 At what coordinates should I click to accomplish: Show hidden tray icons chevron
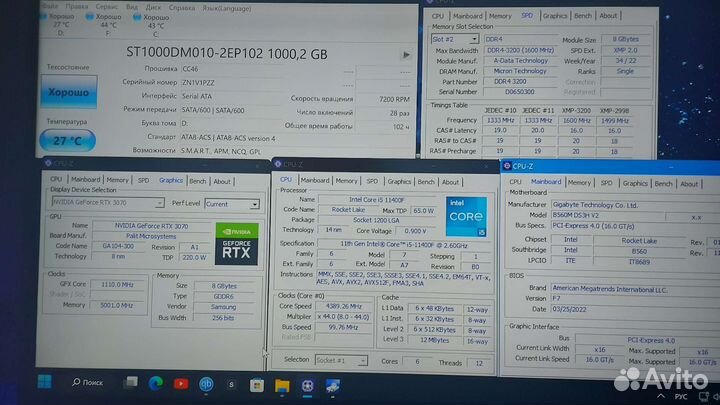coord(661,396)
